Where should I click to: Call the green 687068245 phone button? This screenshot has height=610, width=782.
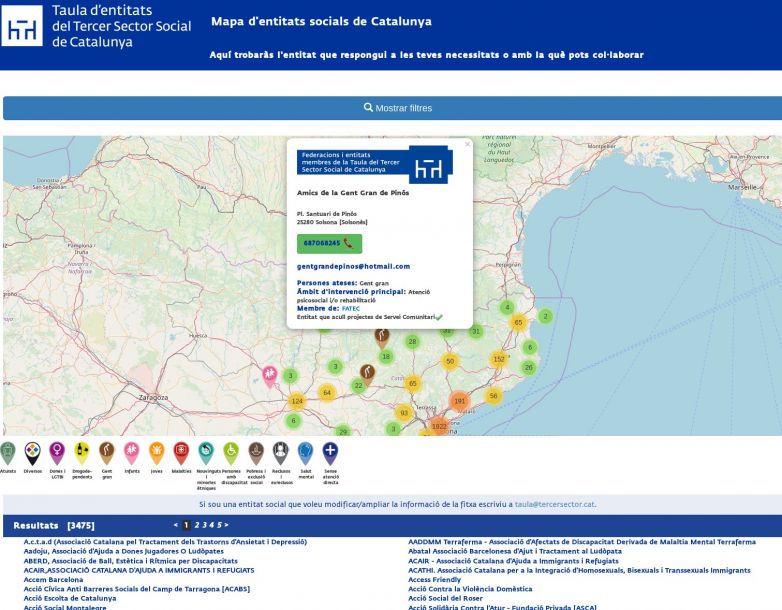[329, 243]
